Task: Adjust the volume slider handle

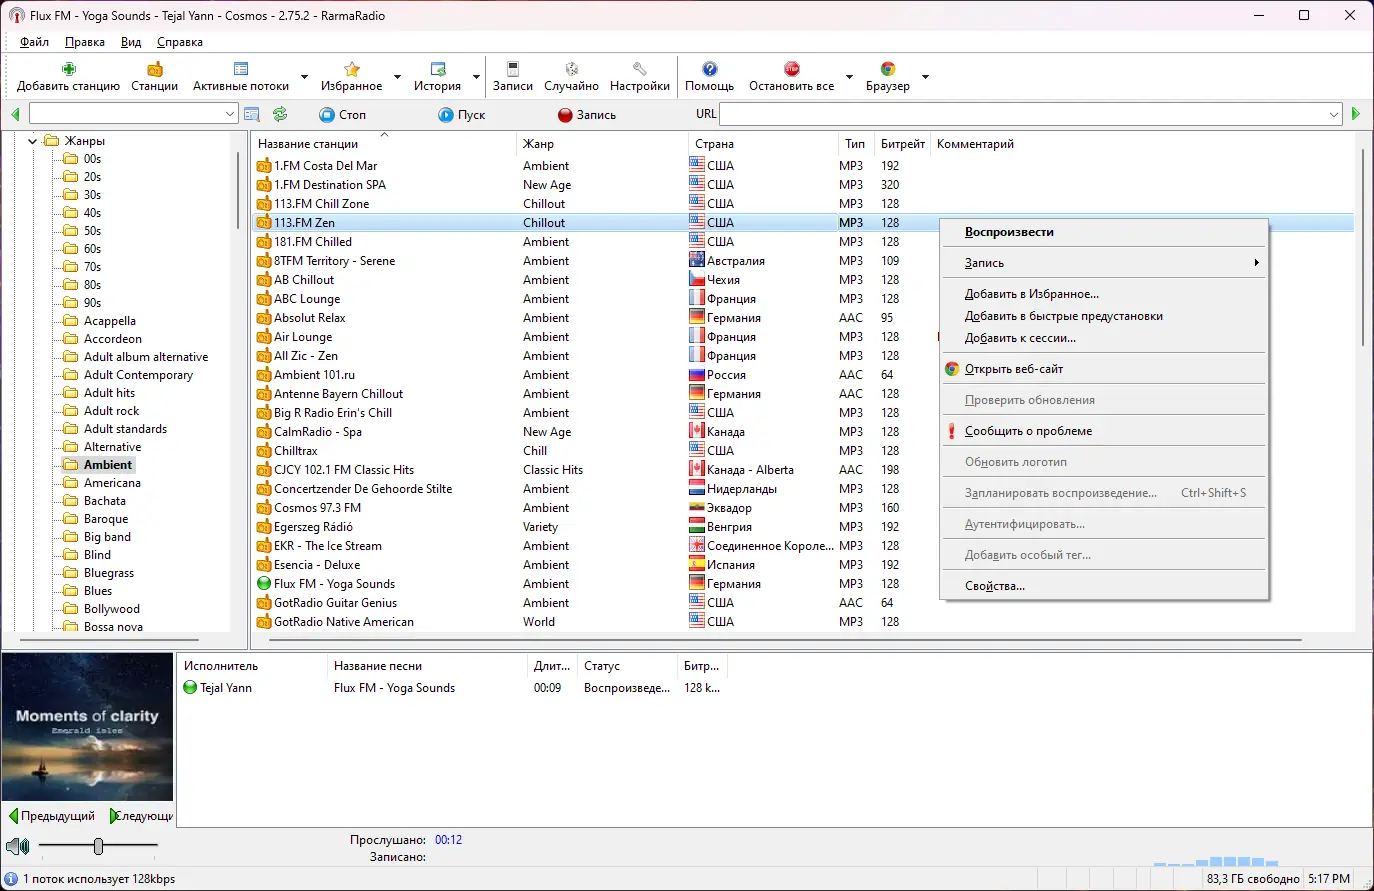Action: pyautogui.click(x=98, y=846)
